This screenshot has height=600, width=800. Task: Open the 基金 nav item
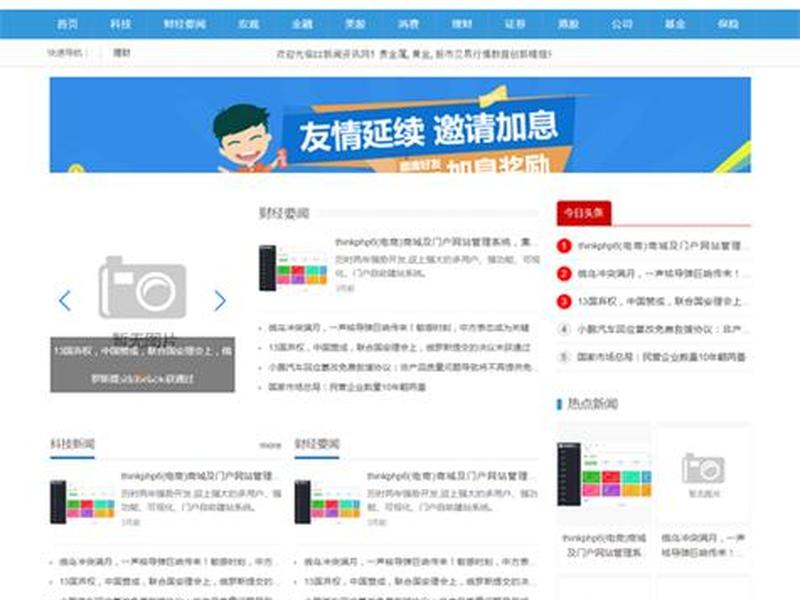675,24
